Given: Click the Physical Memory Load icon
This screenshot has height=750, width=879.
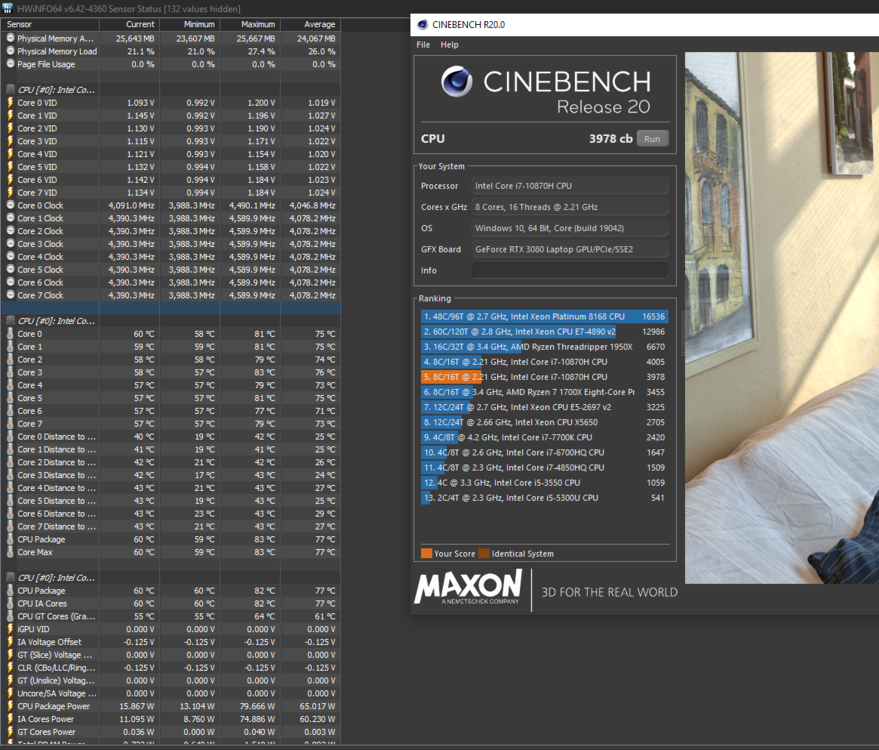Looking at the screenshot, I should pos(10,51).
